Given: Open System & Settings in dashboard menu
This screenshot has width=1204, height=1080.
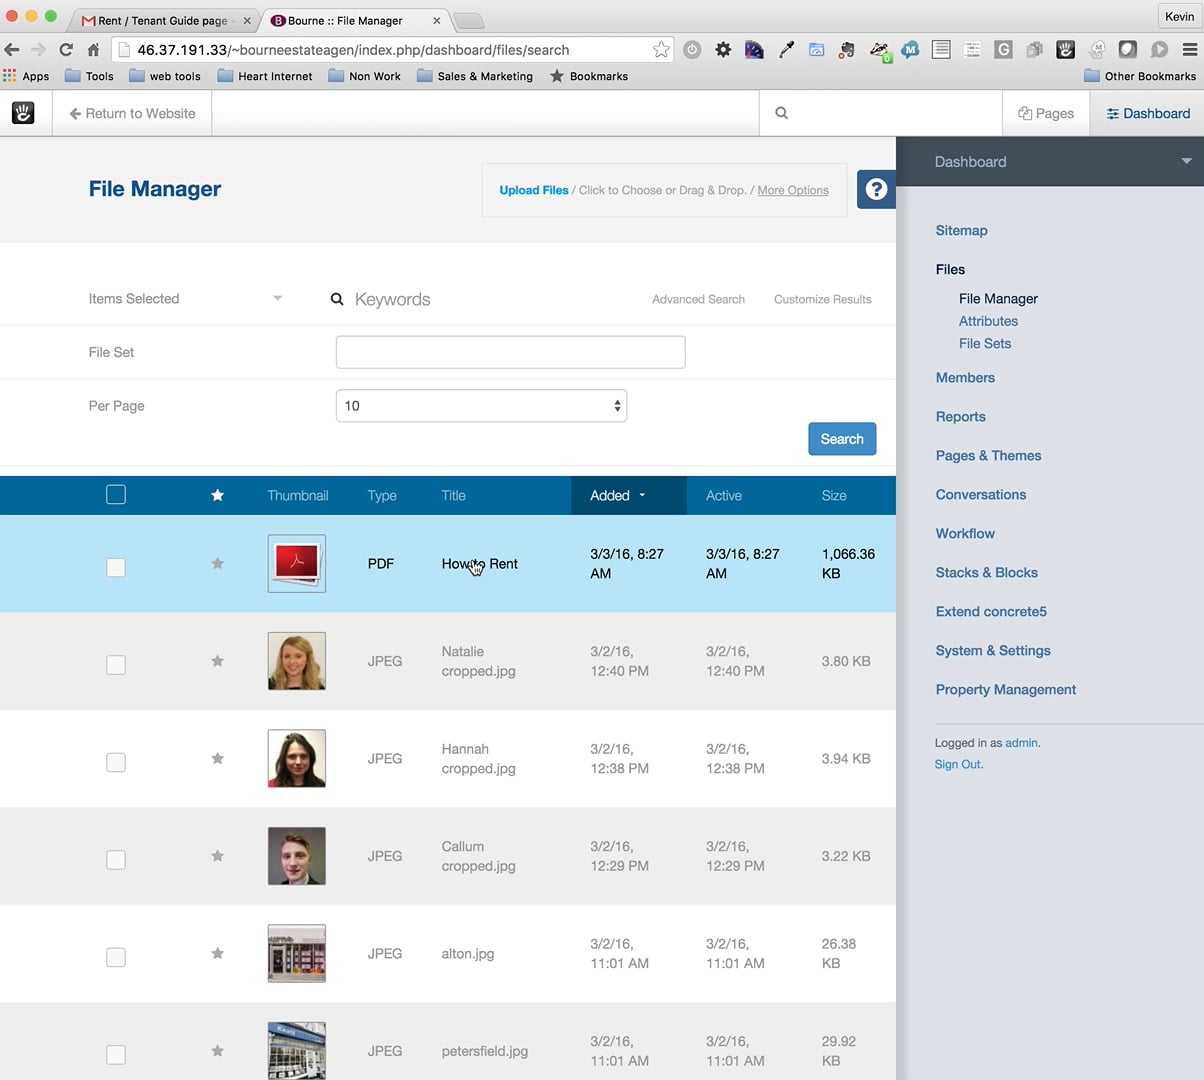Looking at the screenshot, I should tap(993, 650).
